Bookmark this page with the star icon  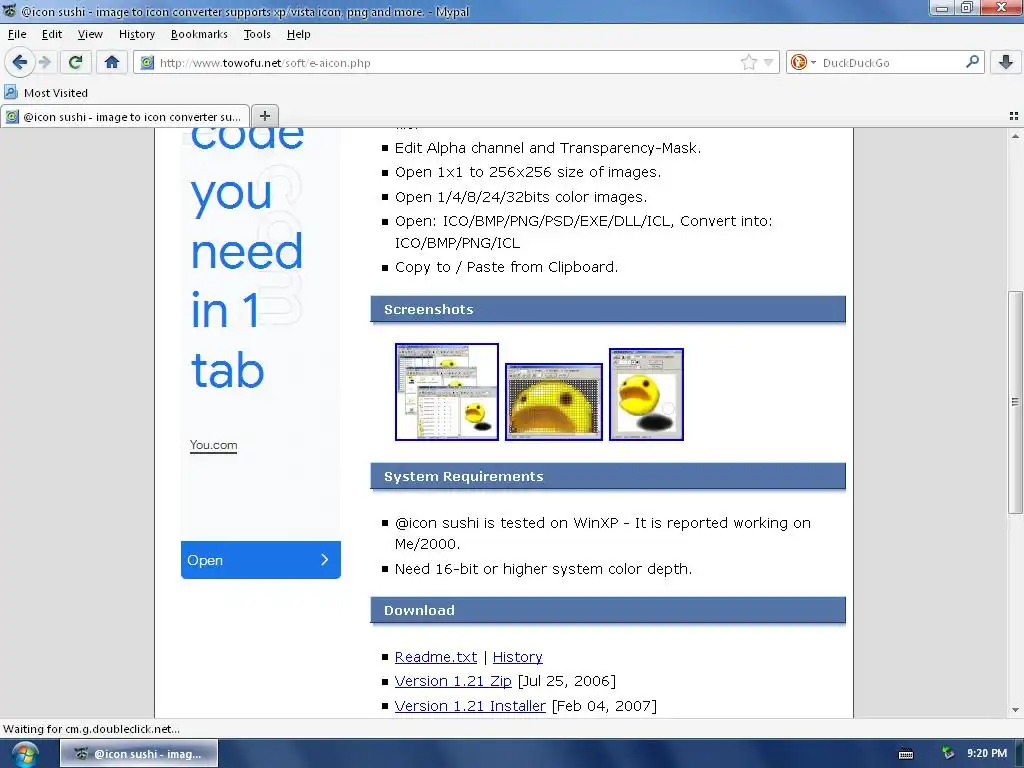pyautogui.click(x=748, y=63)
